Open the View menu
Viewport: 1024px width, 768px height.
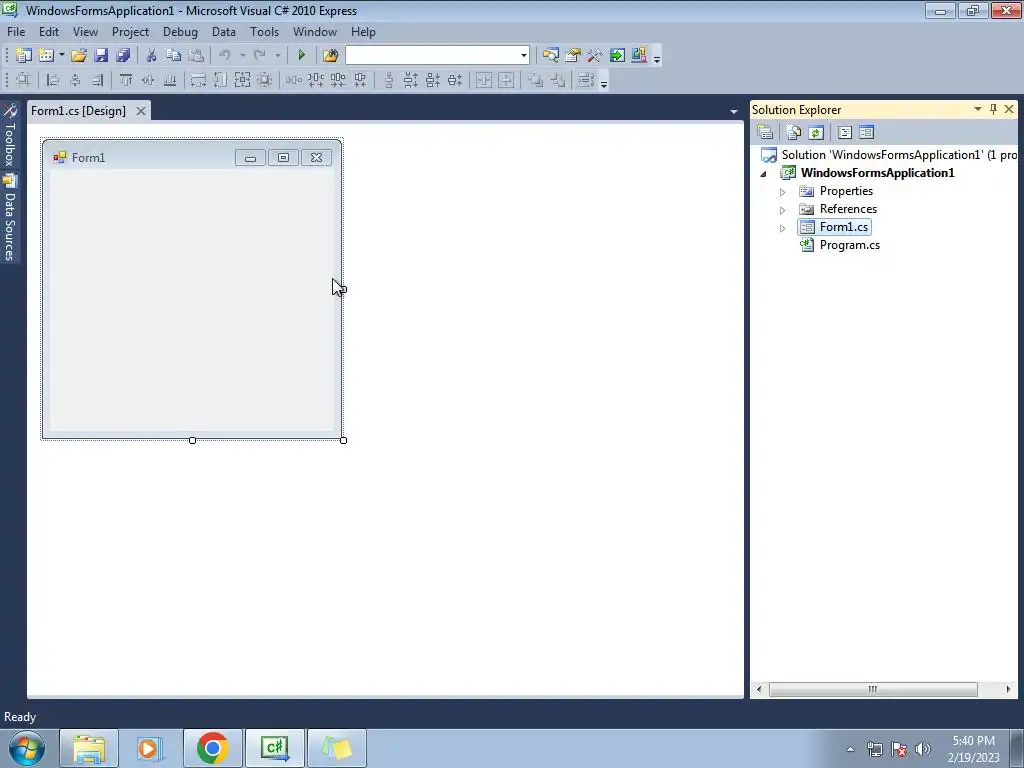[86, 32]
